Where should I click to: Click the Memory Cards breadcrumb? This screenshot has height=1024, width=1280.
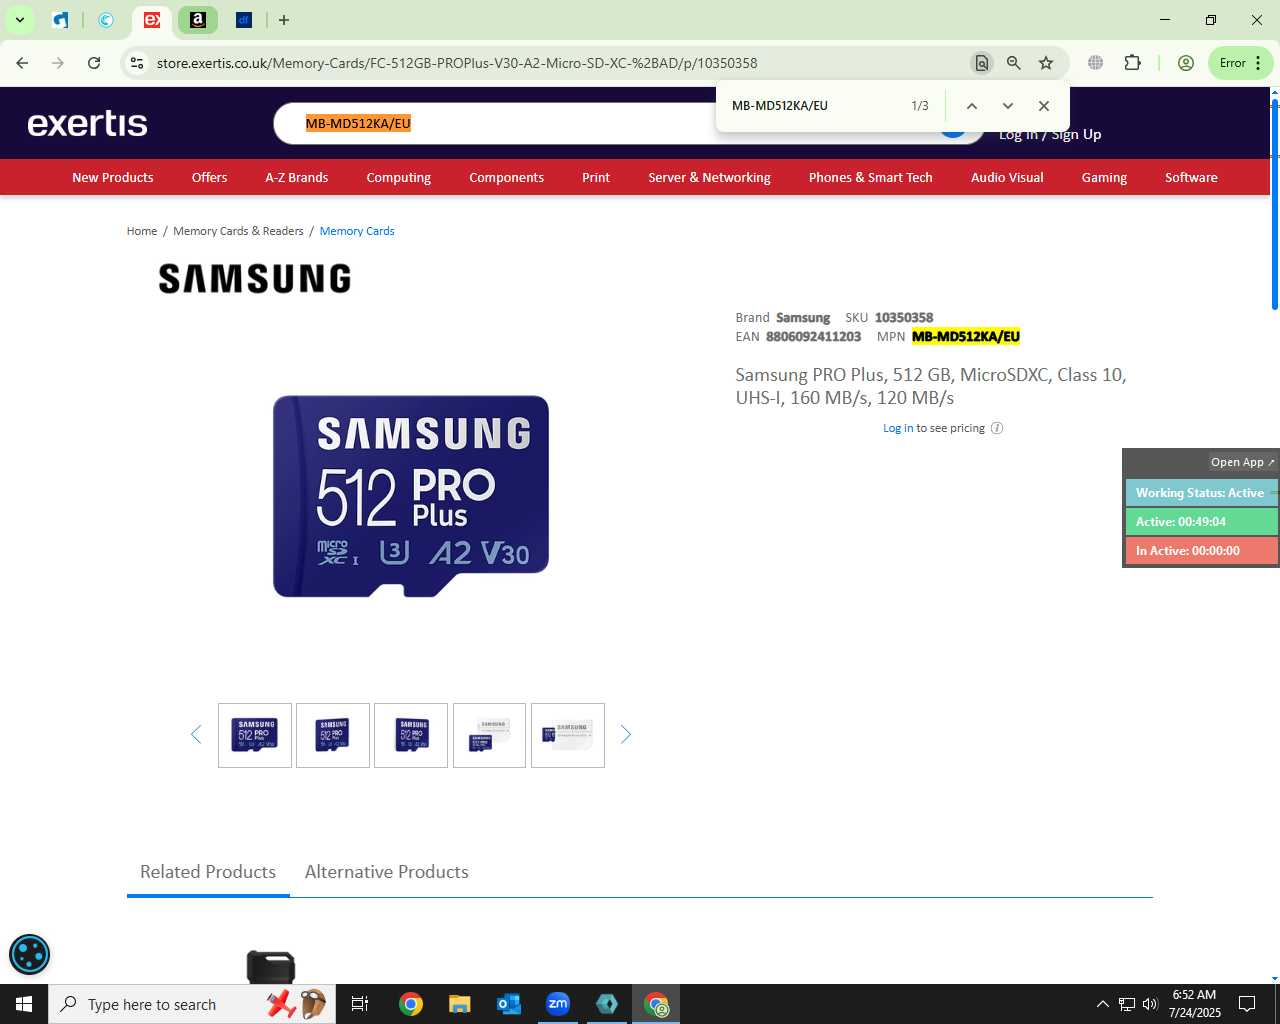(x=357, y=231)
